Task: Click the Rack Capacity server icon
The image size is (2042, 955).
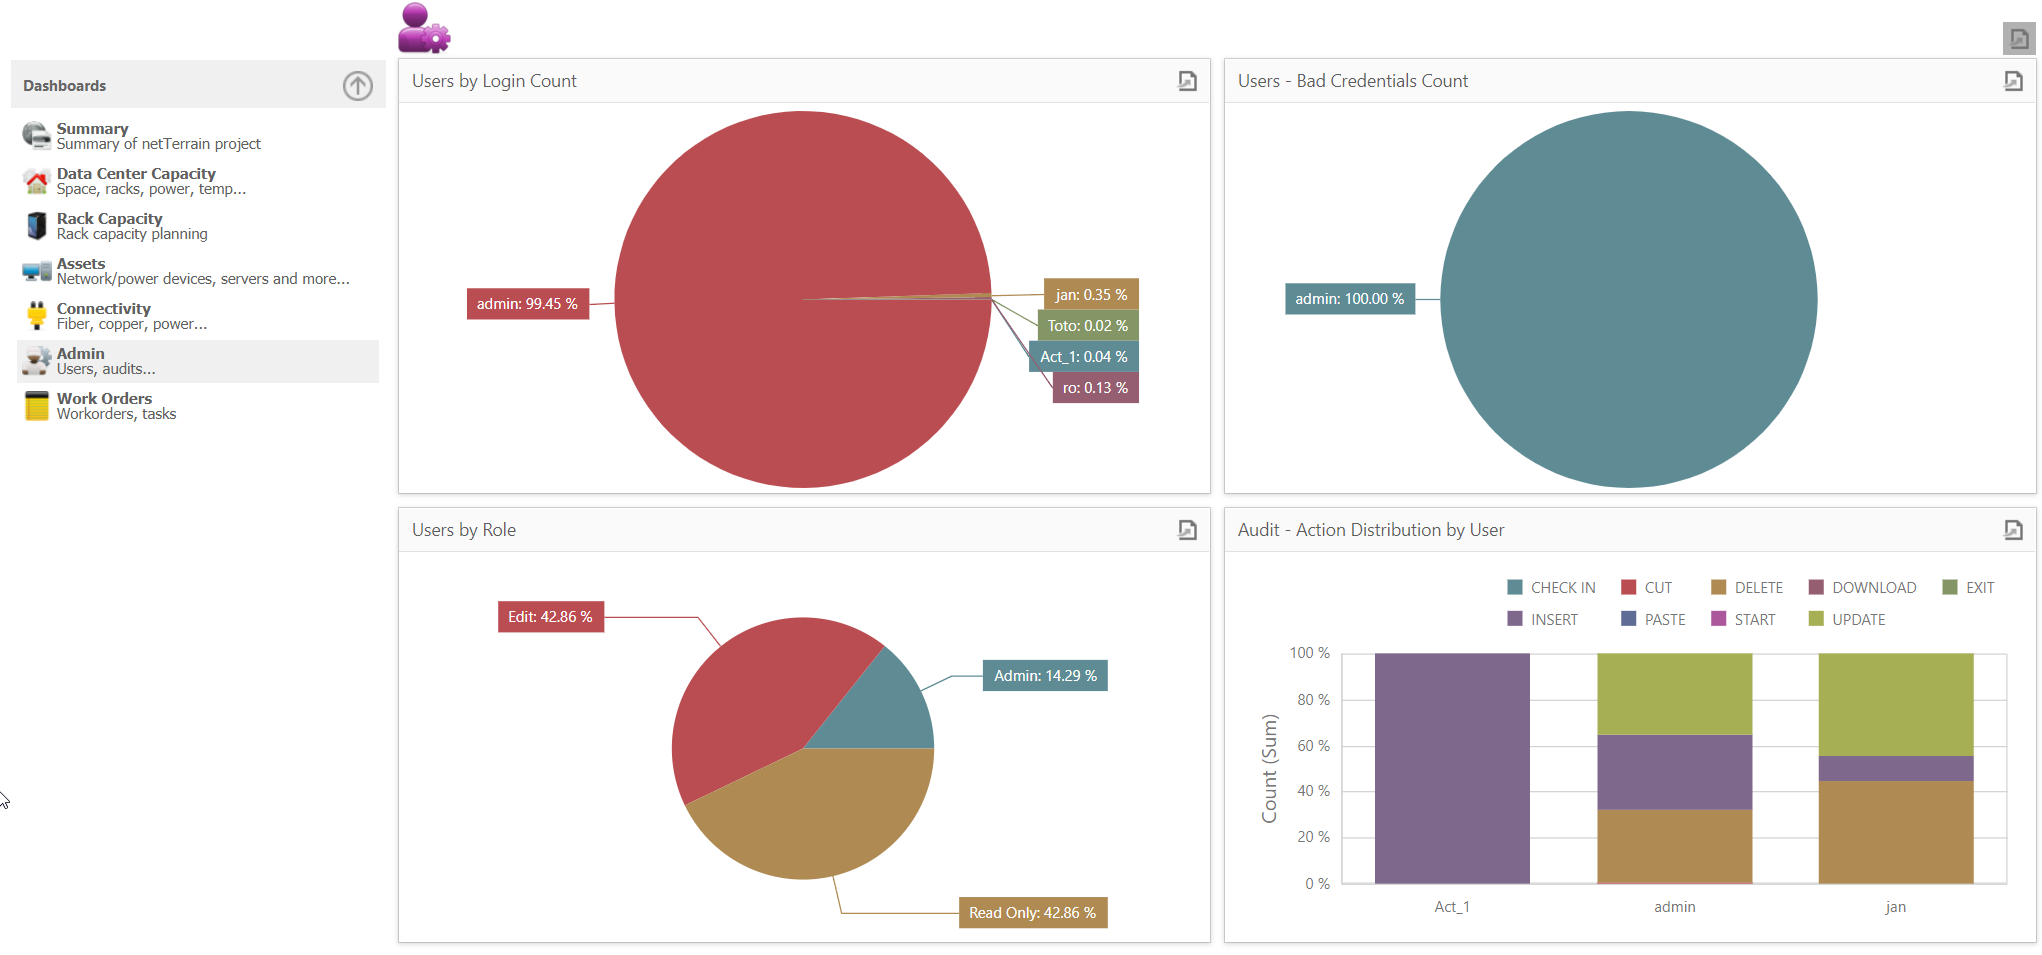Action: [37, 226]
